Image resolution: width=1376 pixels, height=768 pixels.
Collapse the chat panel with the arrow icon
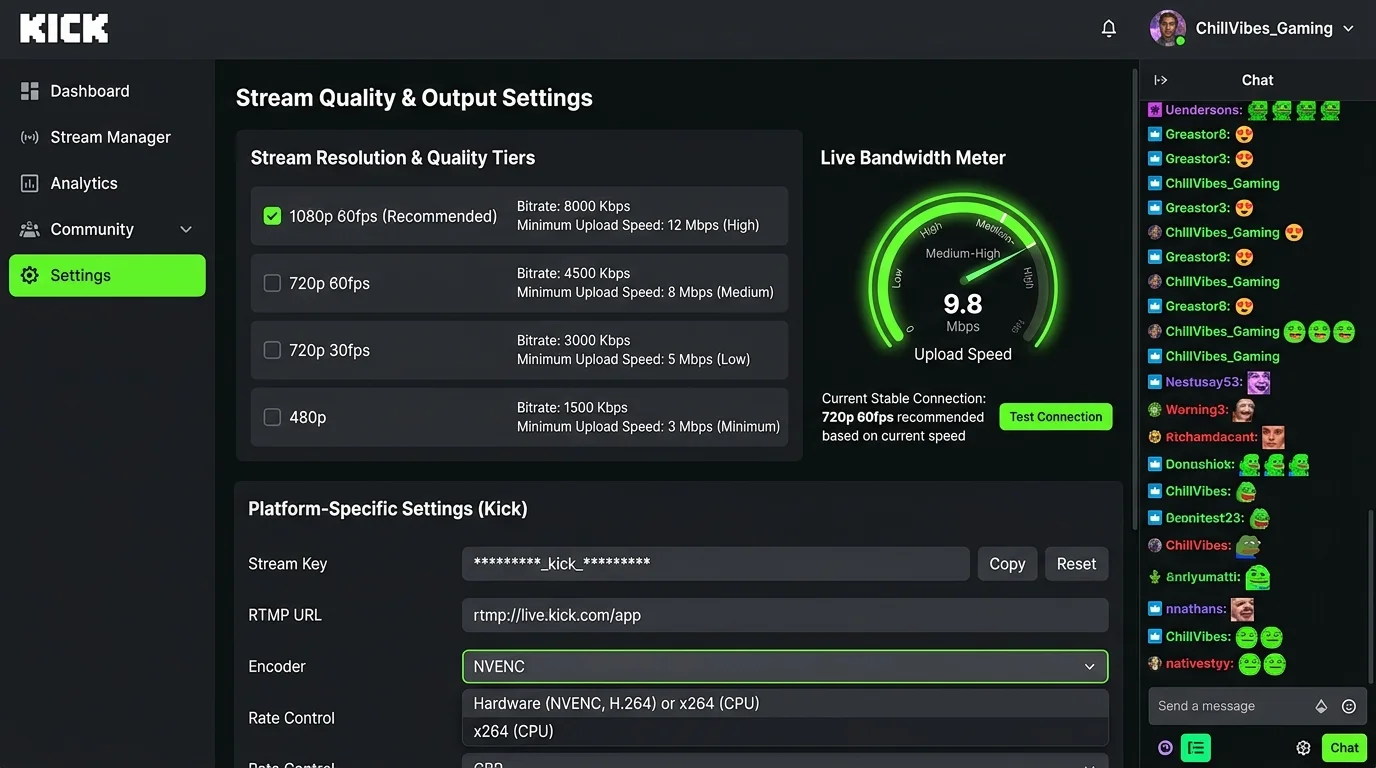[x=1160, y=80]
